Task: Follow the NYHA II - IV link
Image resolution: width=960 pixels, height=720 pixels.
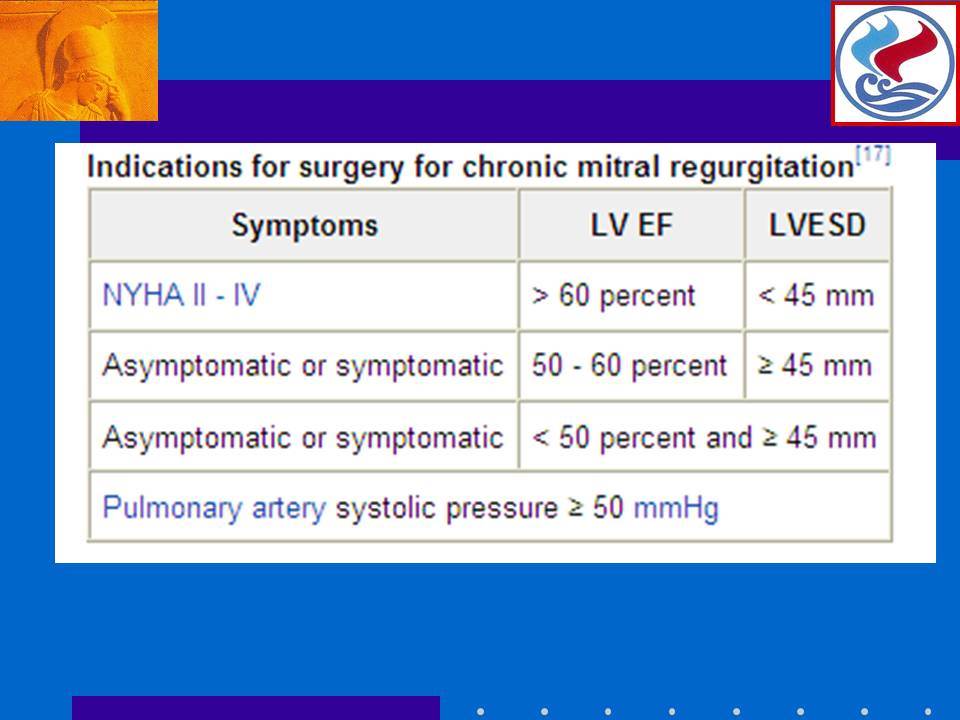Action: [181, 295]
